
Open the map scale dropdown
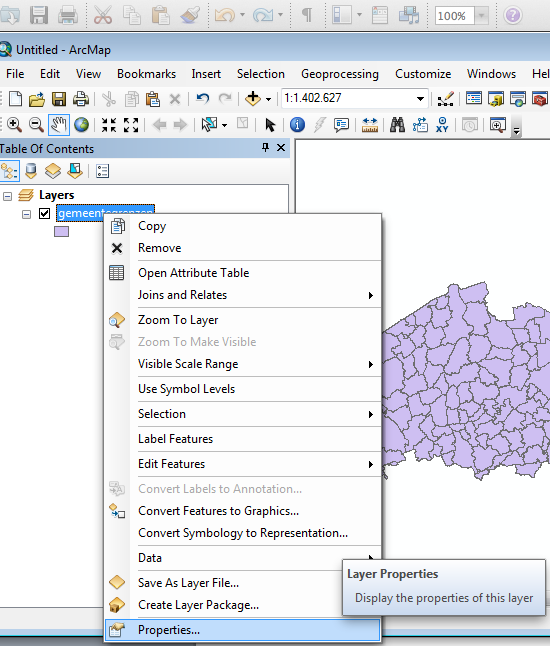420,99
